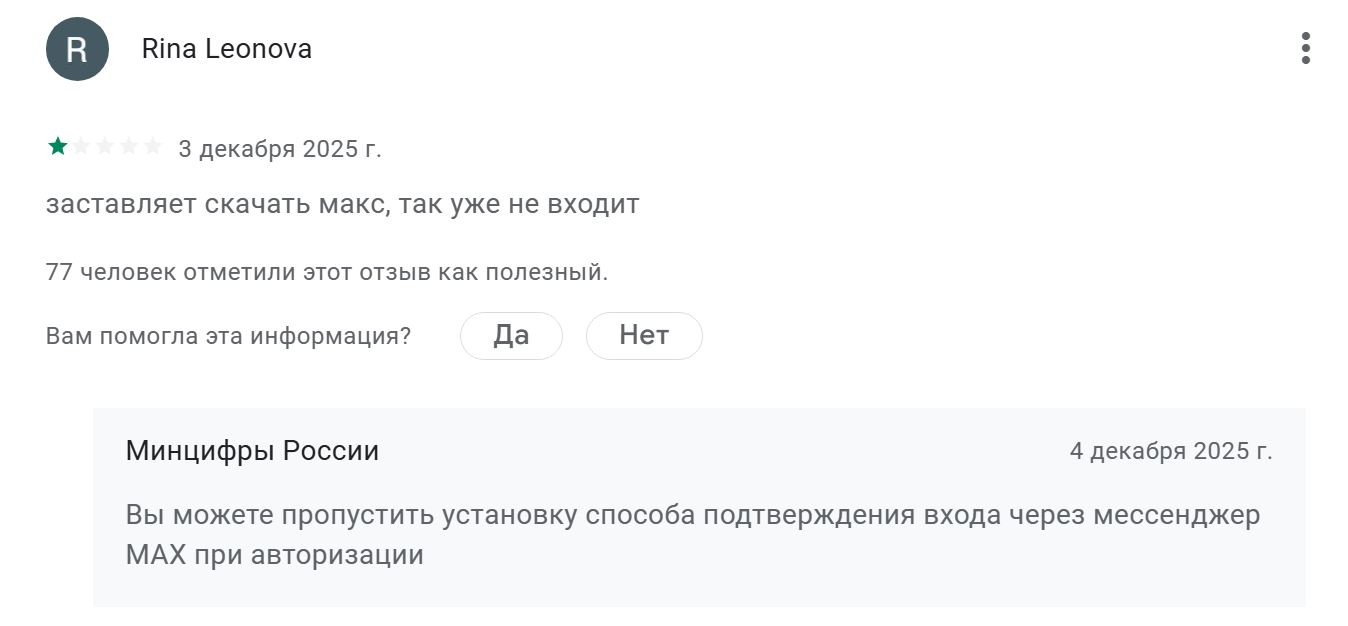This screenshot has height=626, width=1348.
Task: Click the reply date '4 декабря 2025 г.'
Action: pyautogui.click(x=1171, y=451)
